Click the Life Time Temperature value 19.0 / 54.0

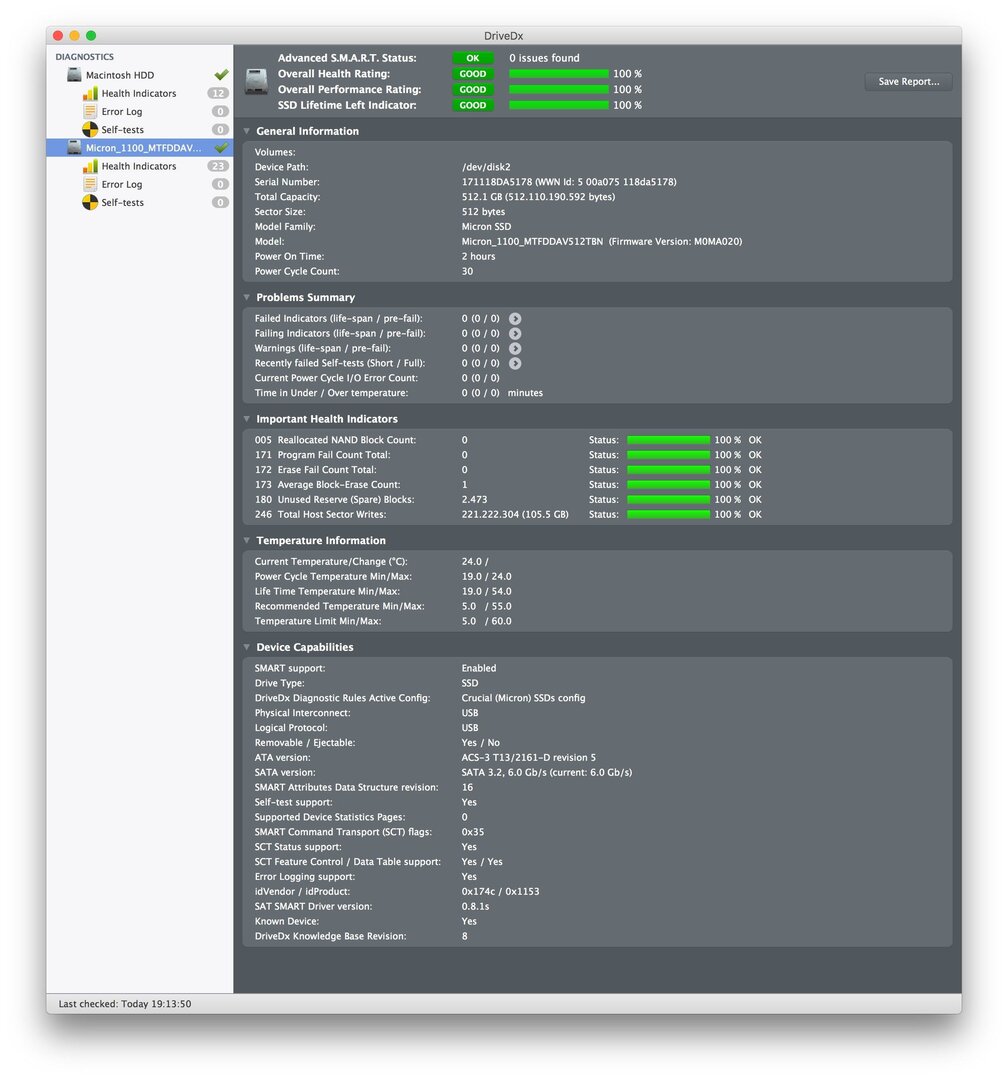[x=486, y=591]
